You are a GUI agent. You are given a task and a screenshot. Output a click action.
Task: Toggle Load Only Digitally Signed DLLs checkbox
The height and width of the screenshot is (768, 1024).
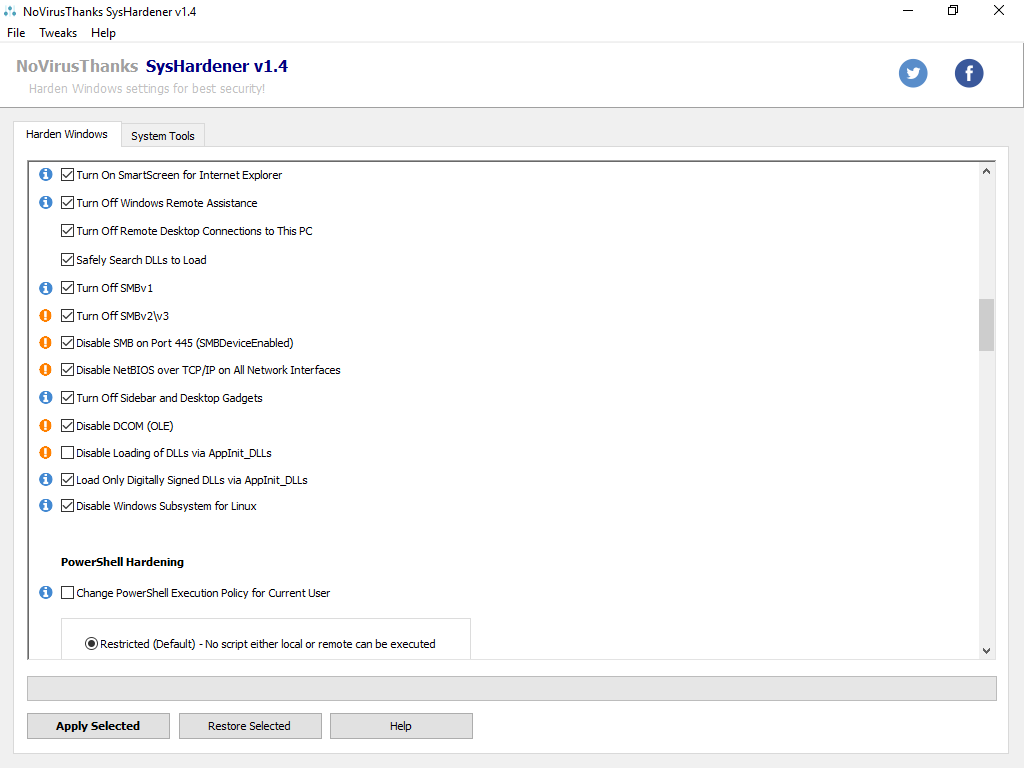67,479
